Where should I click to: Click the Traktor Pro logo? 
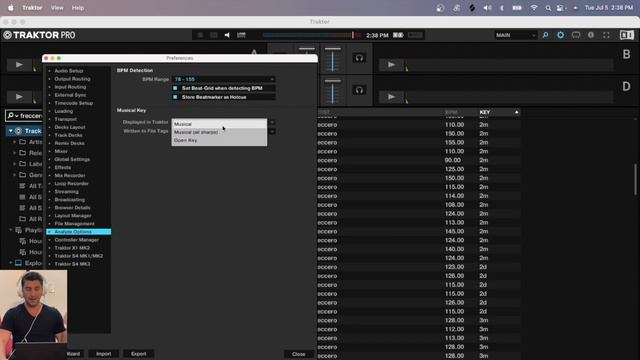[39, 35]
